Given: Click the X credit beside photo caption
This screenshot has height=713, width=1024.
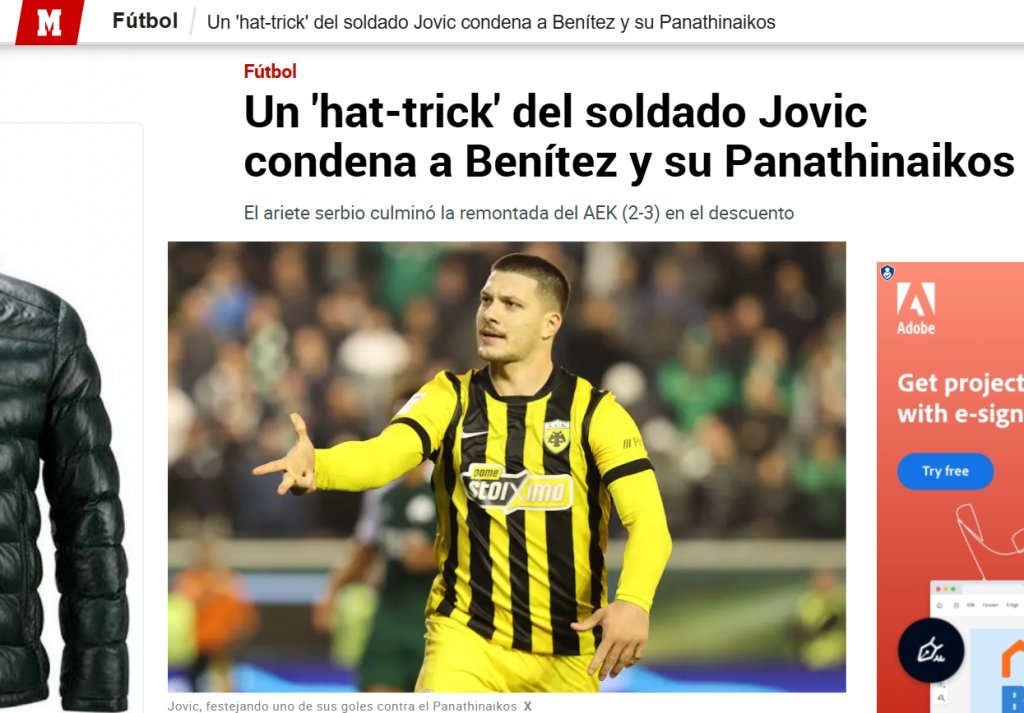Looking at the screenshot, I should [x=528, y=706].
